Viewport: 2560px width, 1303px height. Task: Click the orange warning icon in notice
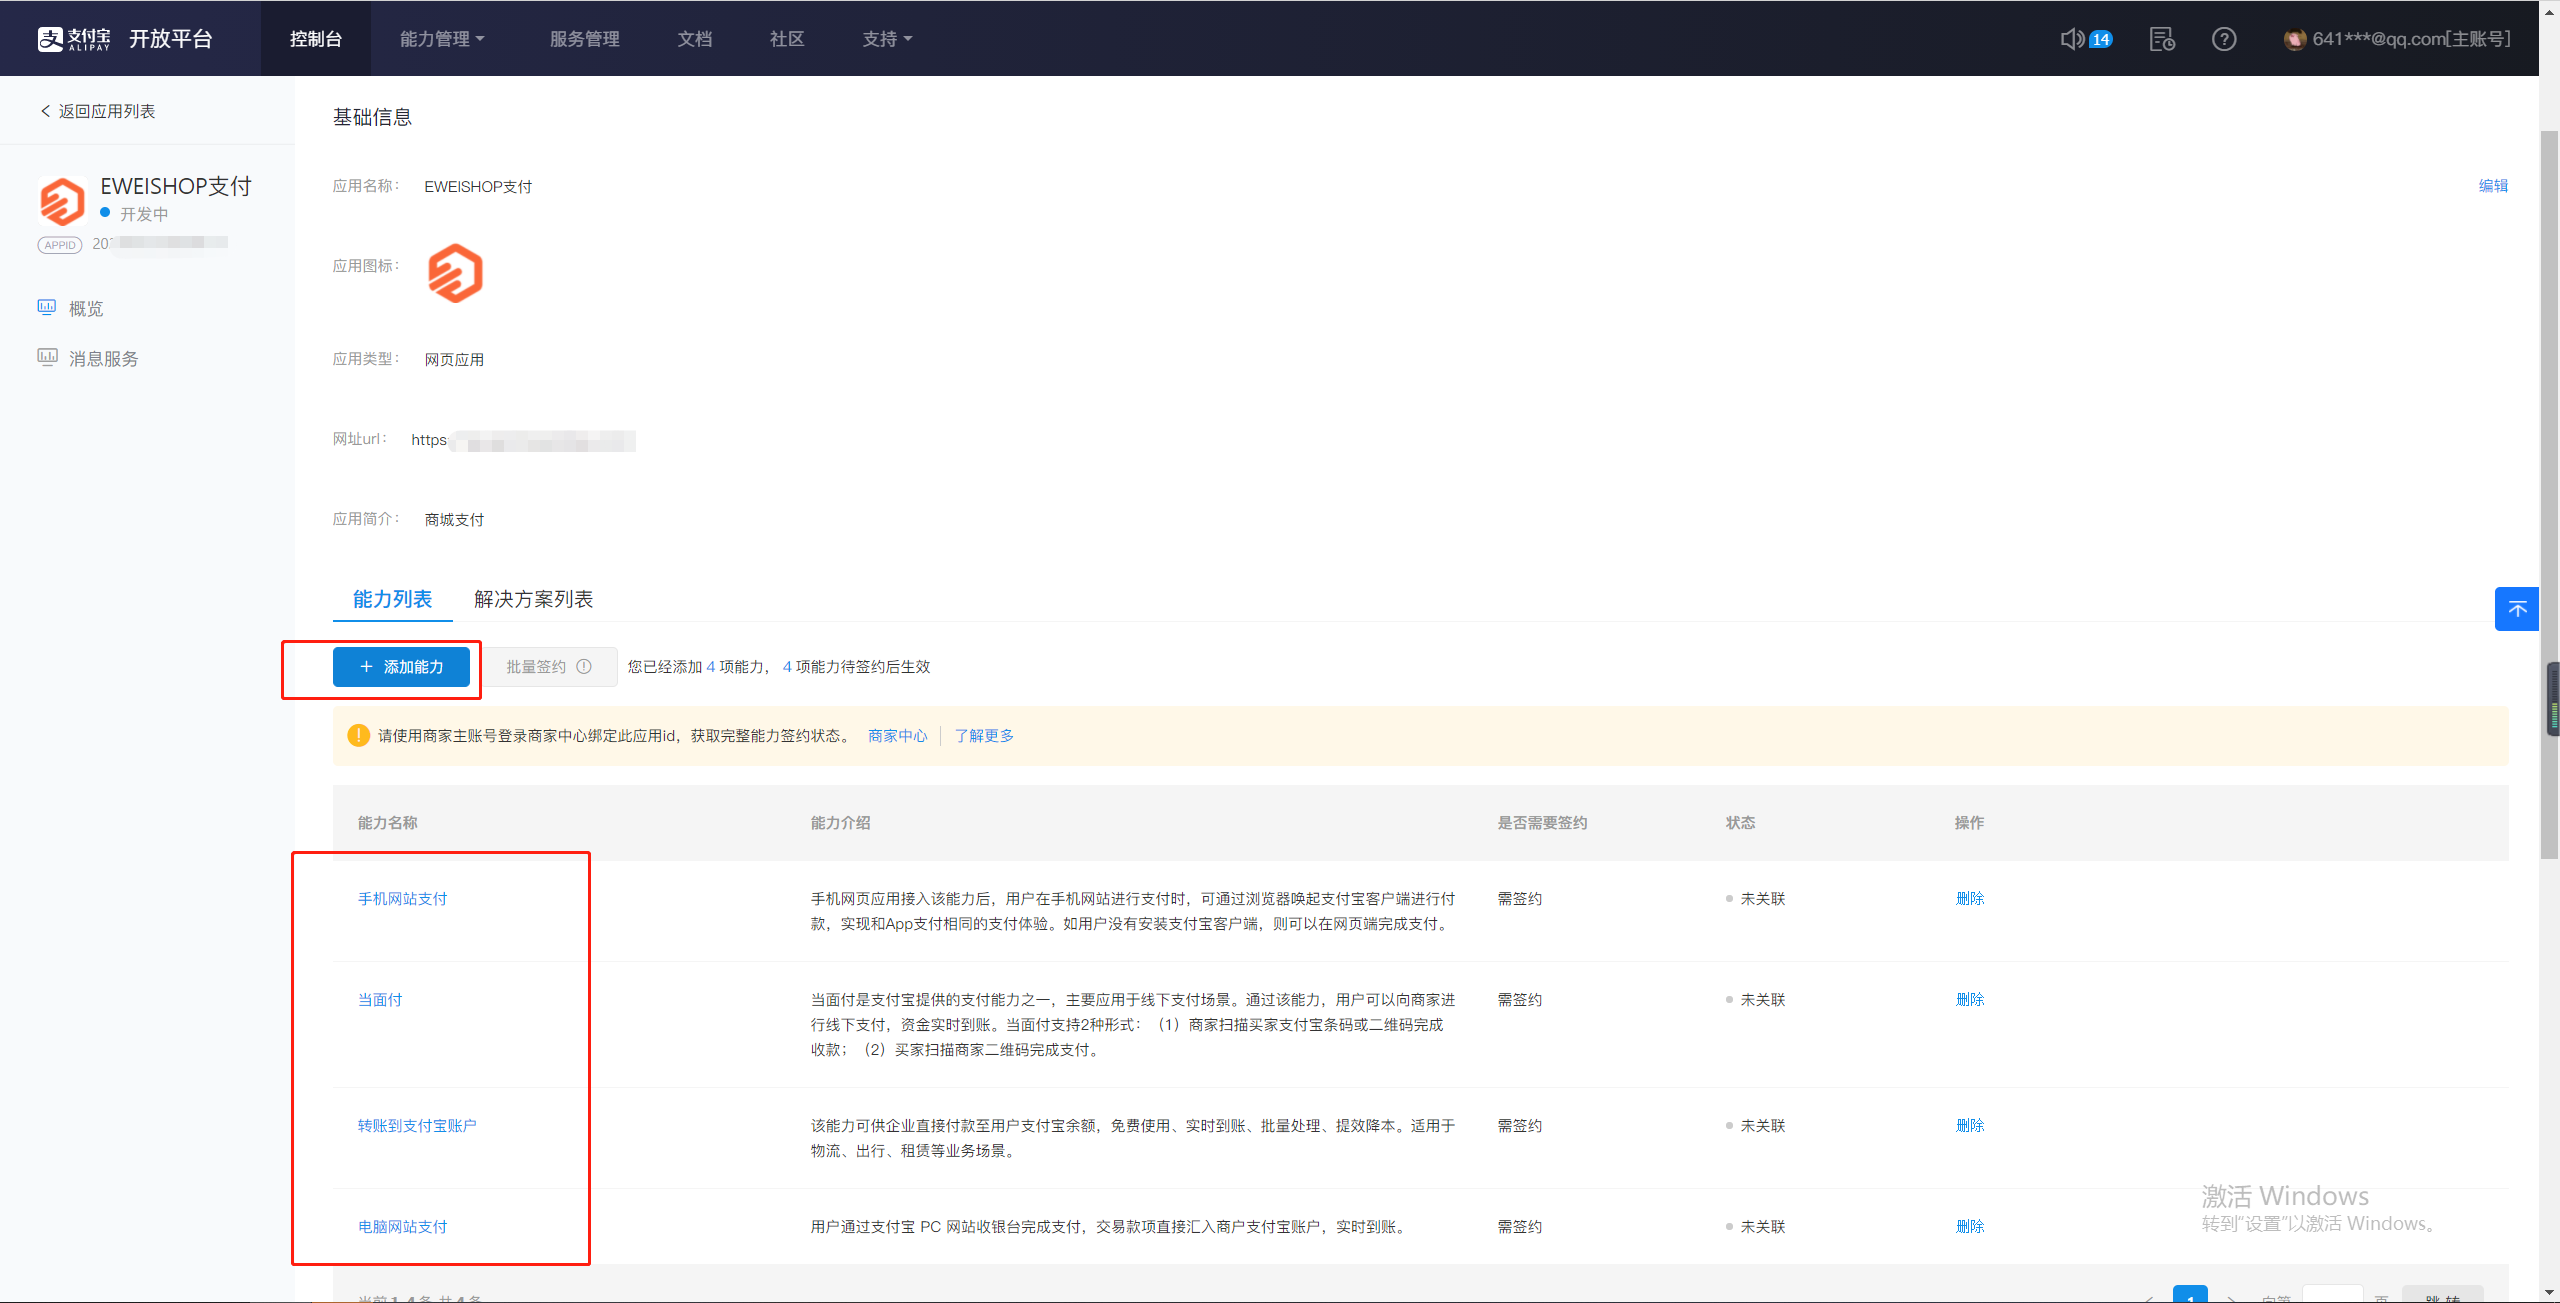pos(358,736)
